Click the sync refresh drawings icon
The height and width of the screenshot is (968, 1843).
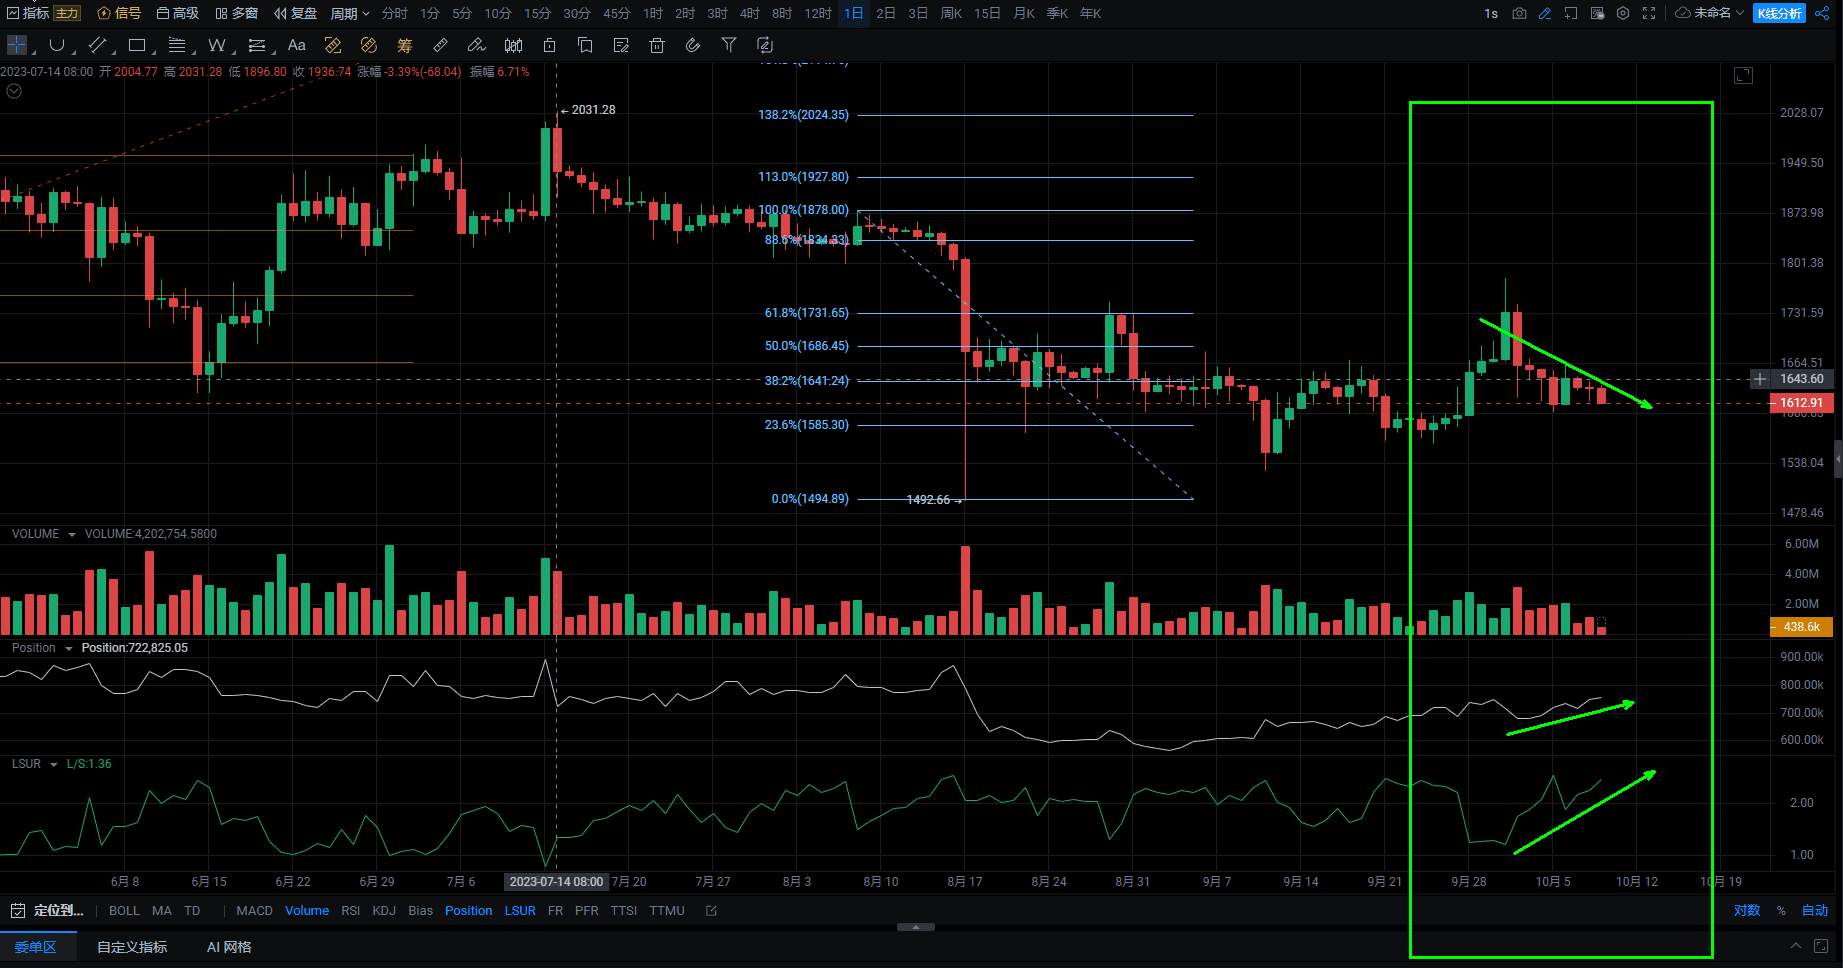click(x=765, y=45)
